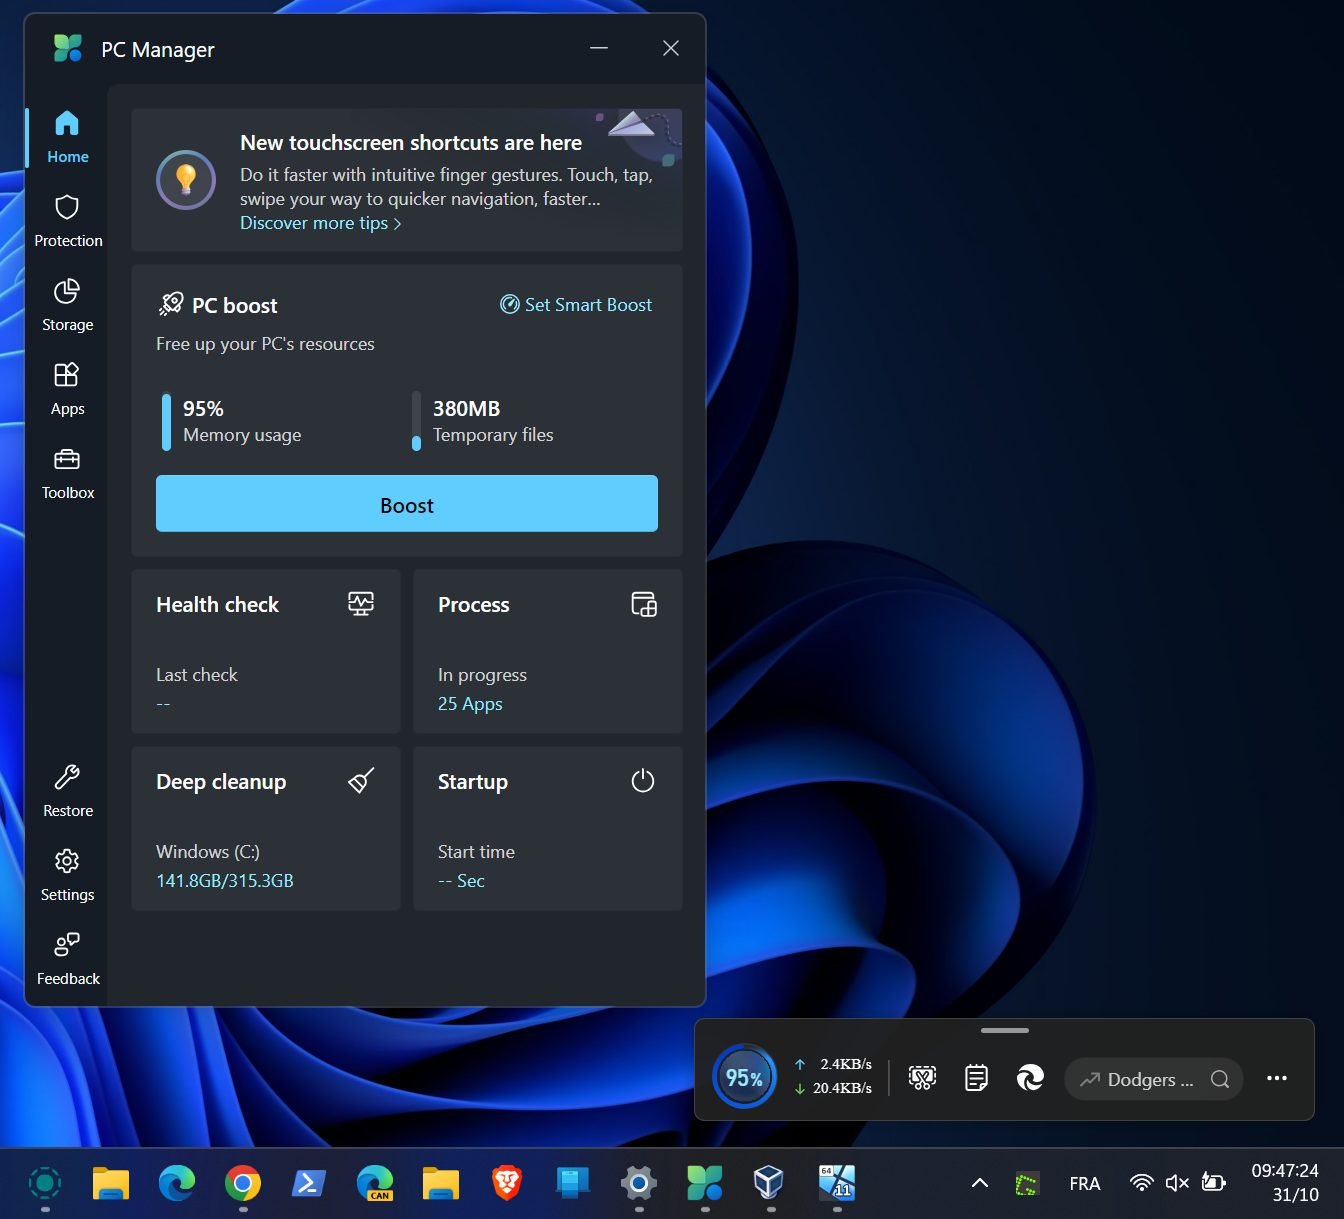The width and height of the screenshot is (1344, 1219).
Task: Click the Dodgers search box
Action: 1152,1080
